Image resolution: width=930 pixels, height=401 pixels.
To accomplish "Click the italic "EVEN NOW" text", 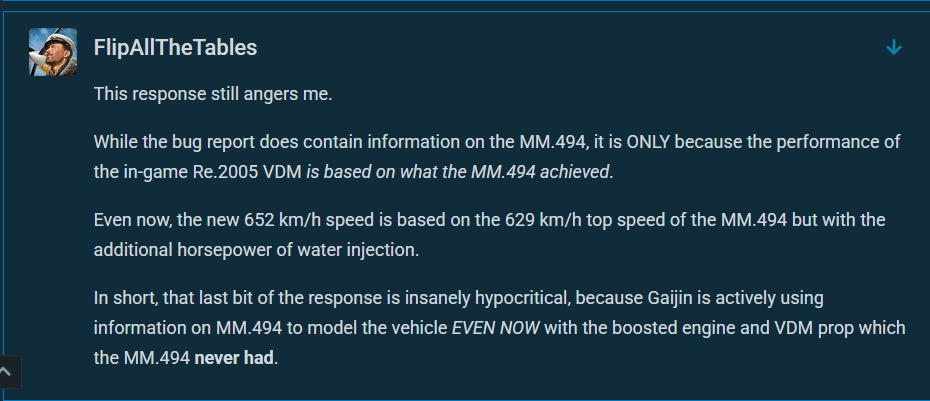I will pos(496,327).
